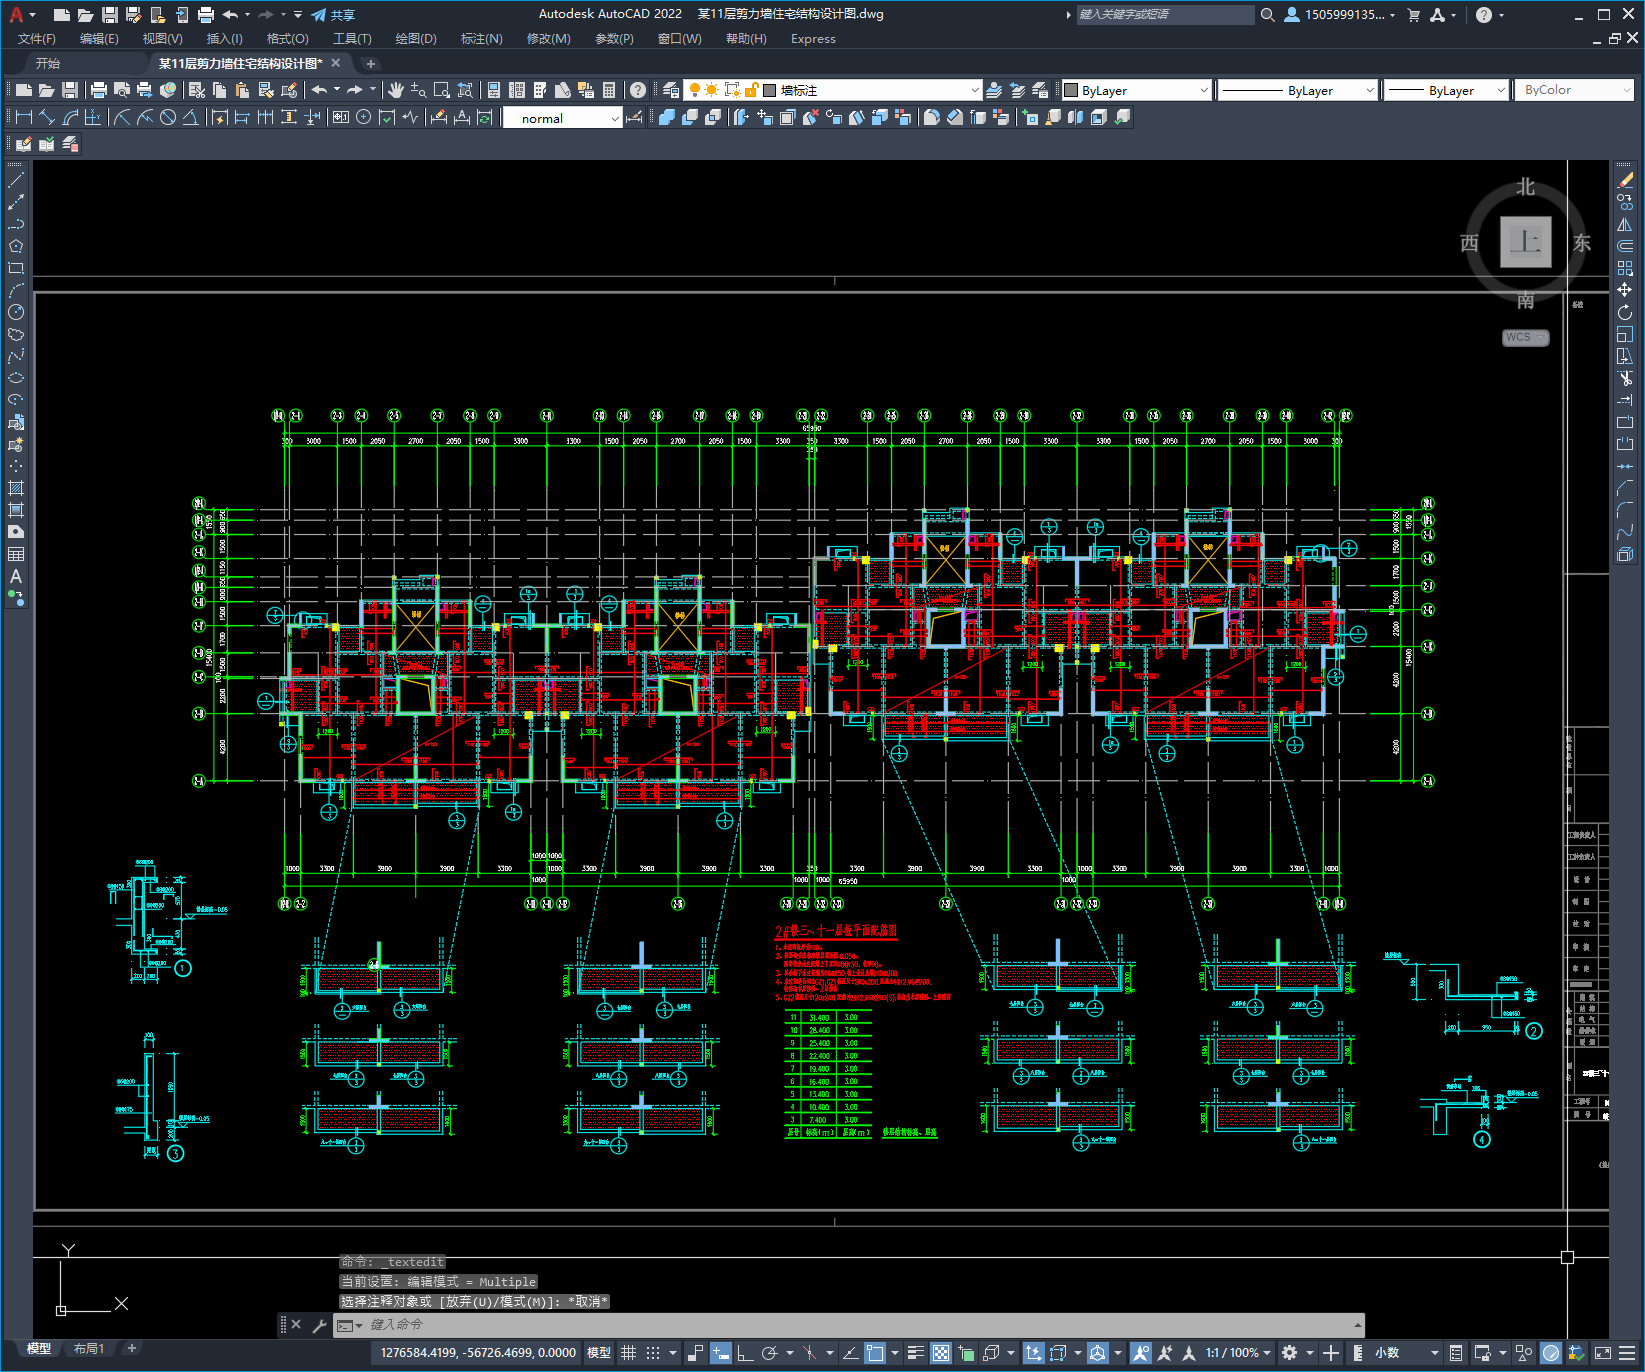Select the Circle tool in draw toolbar
The image size is (1645, 1372).
[16, 312]
